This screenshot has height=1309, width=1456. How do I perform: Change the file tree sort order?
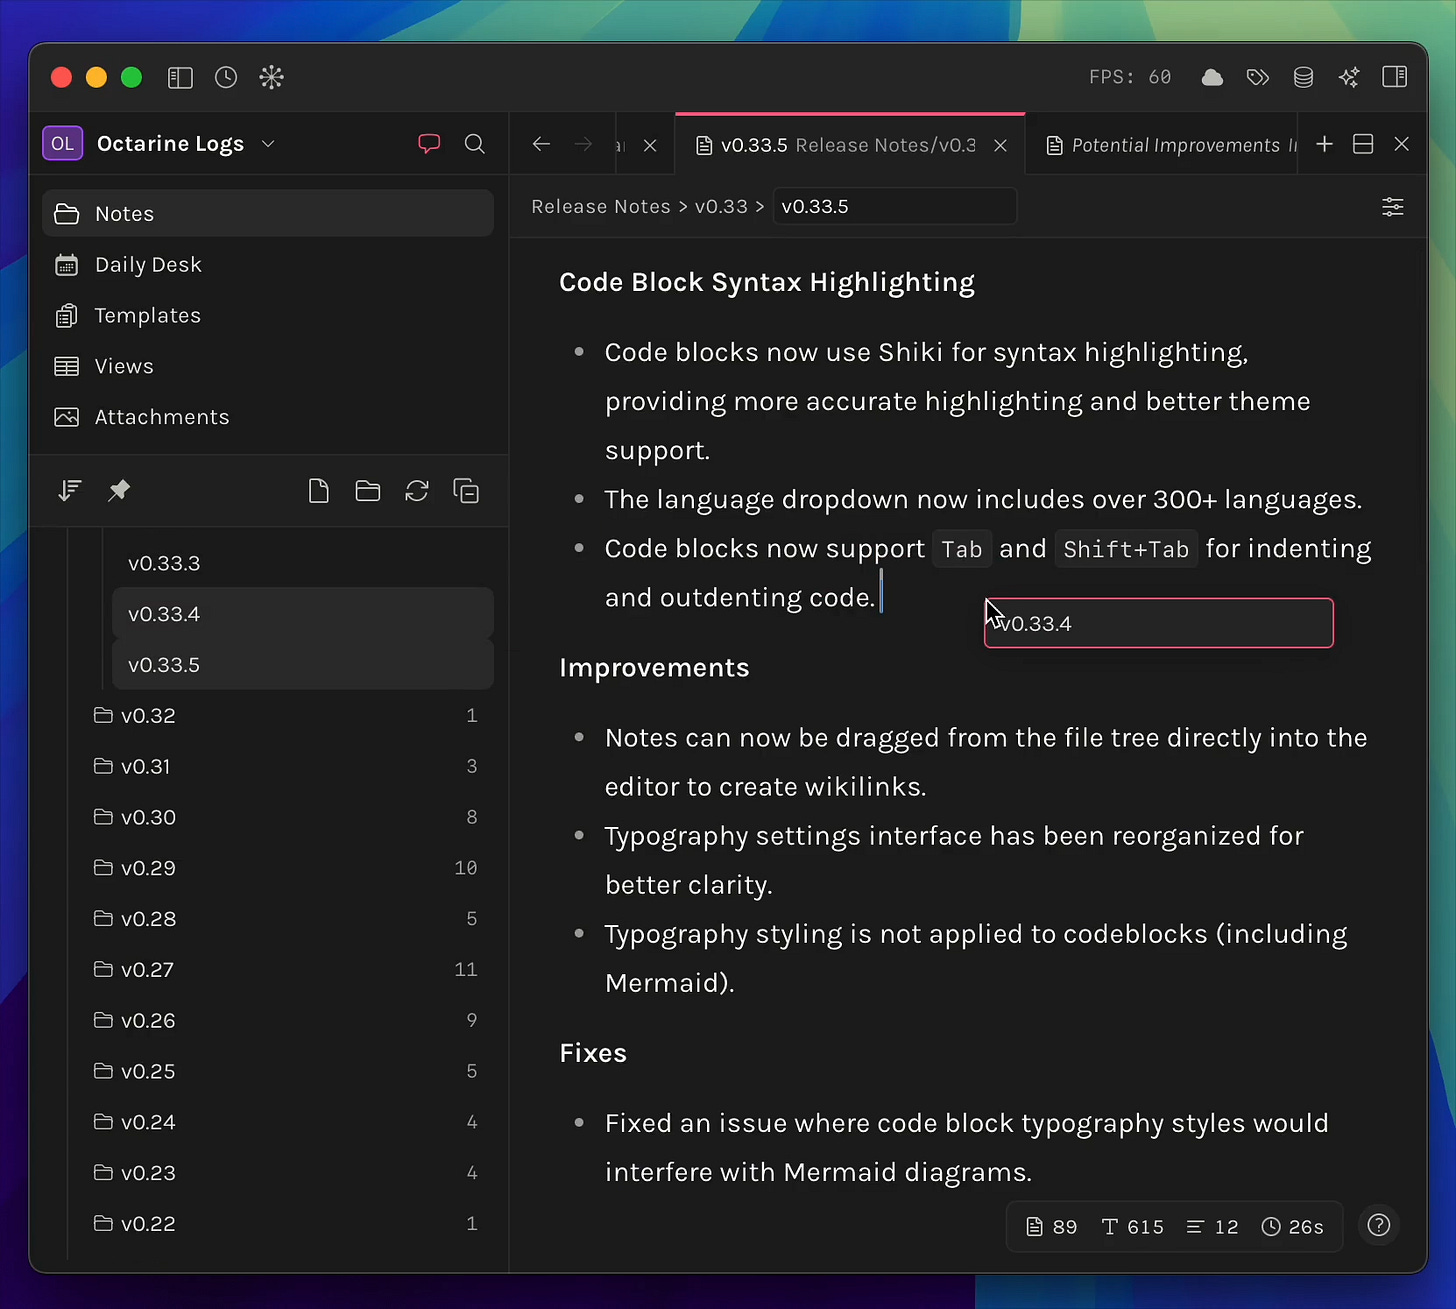click(x=70, y=491)
